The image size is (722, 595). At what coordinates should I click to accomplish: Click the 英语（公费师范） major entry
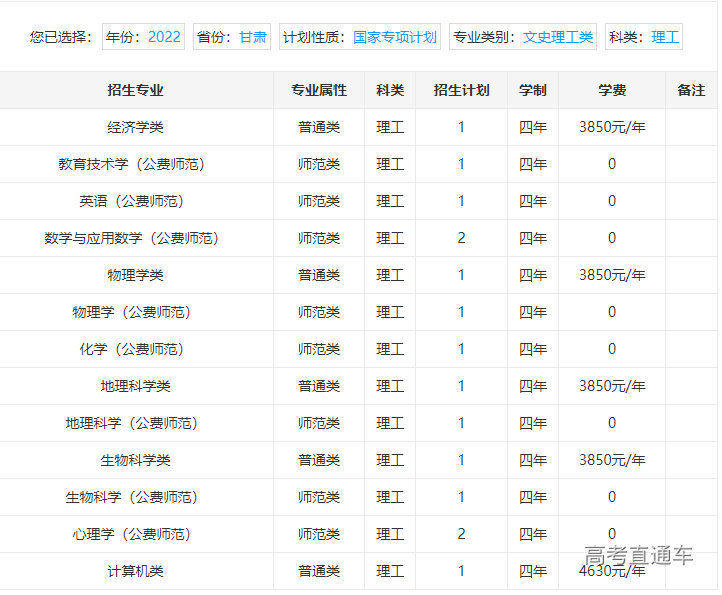[136, 201]
